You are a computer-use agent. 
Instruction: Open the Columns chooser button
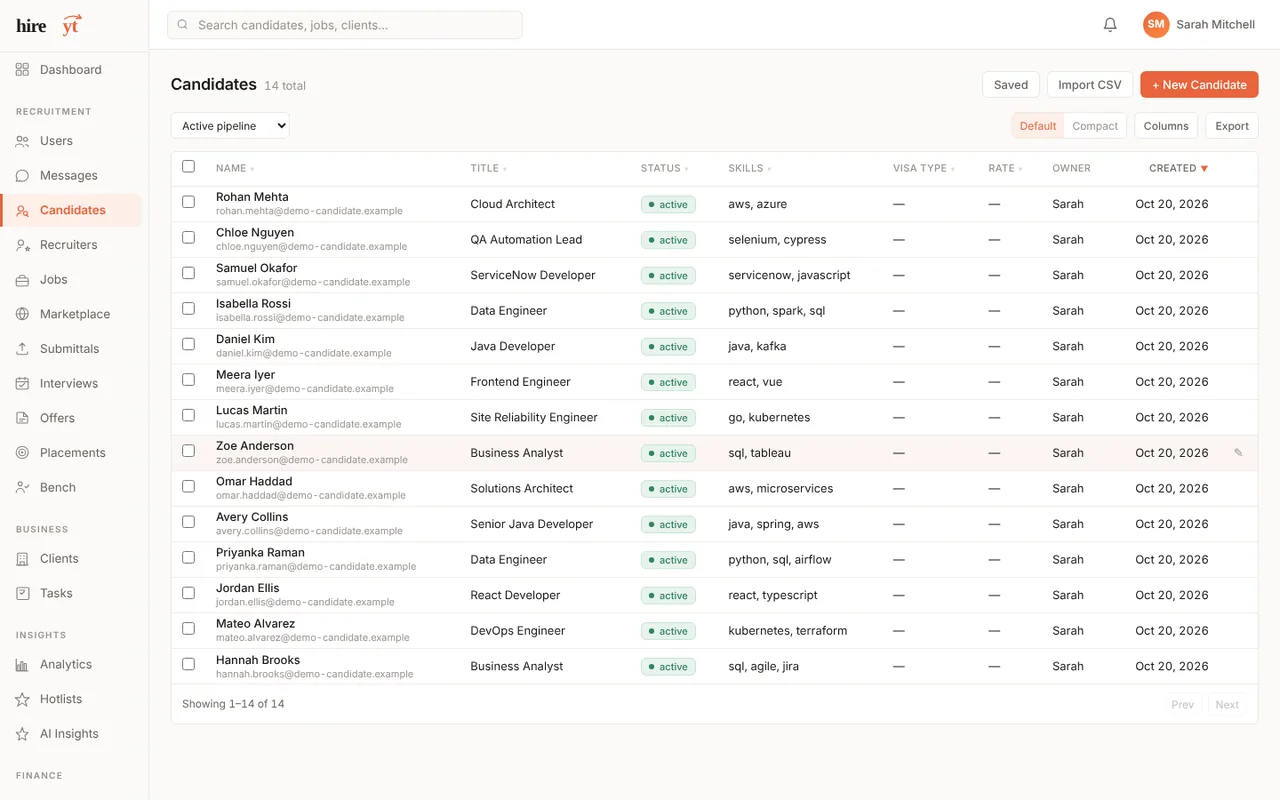coord(1166,126)
